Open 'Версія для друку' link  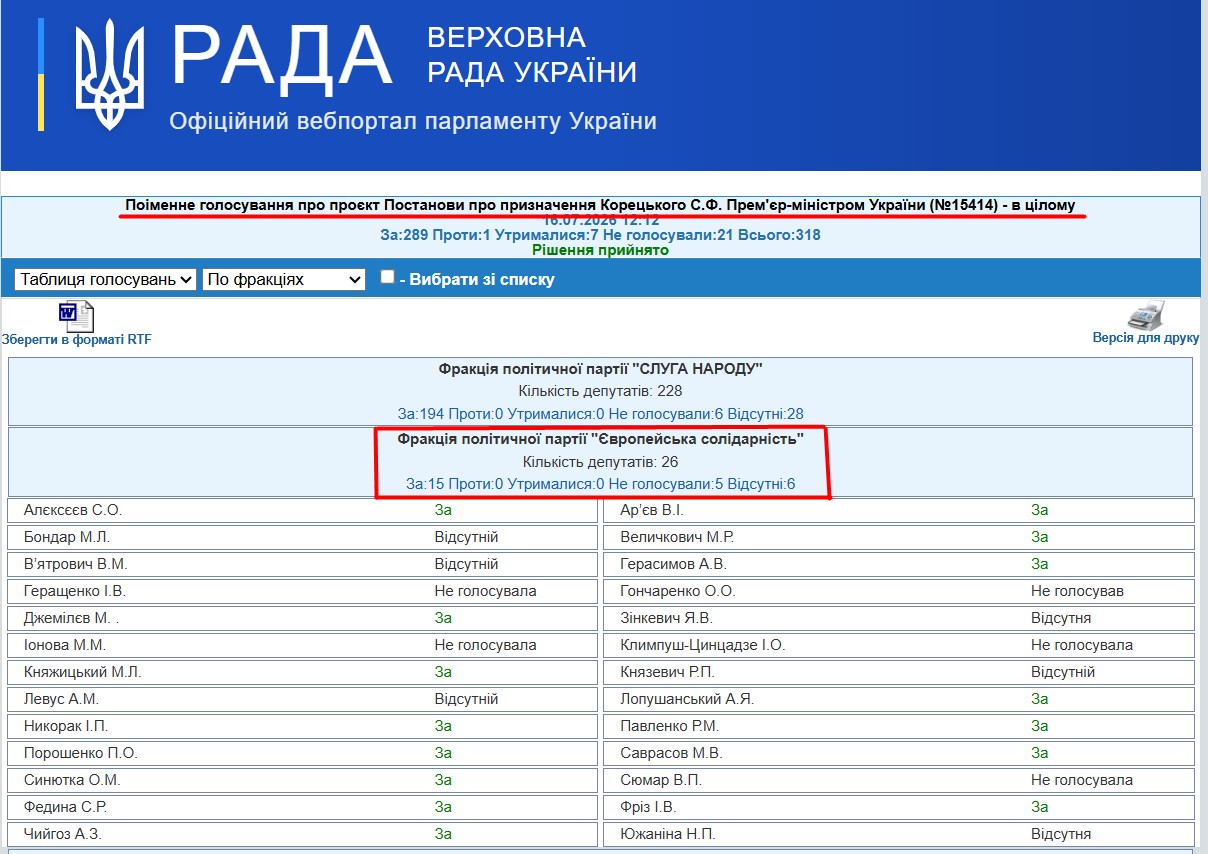point(1146,338)
